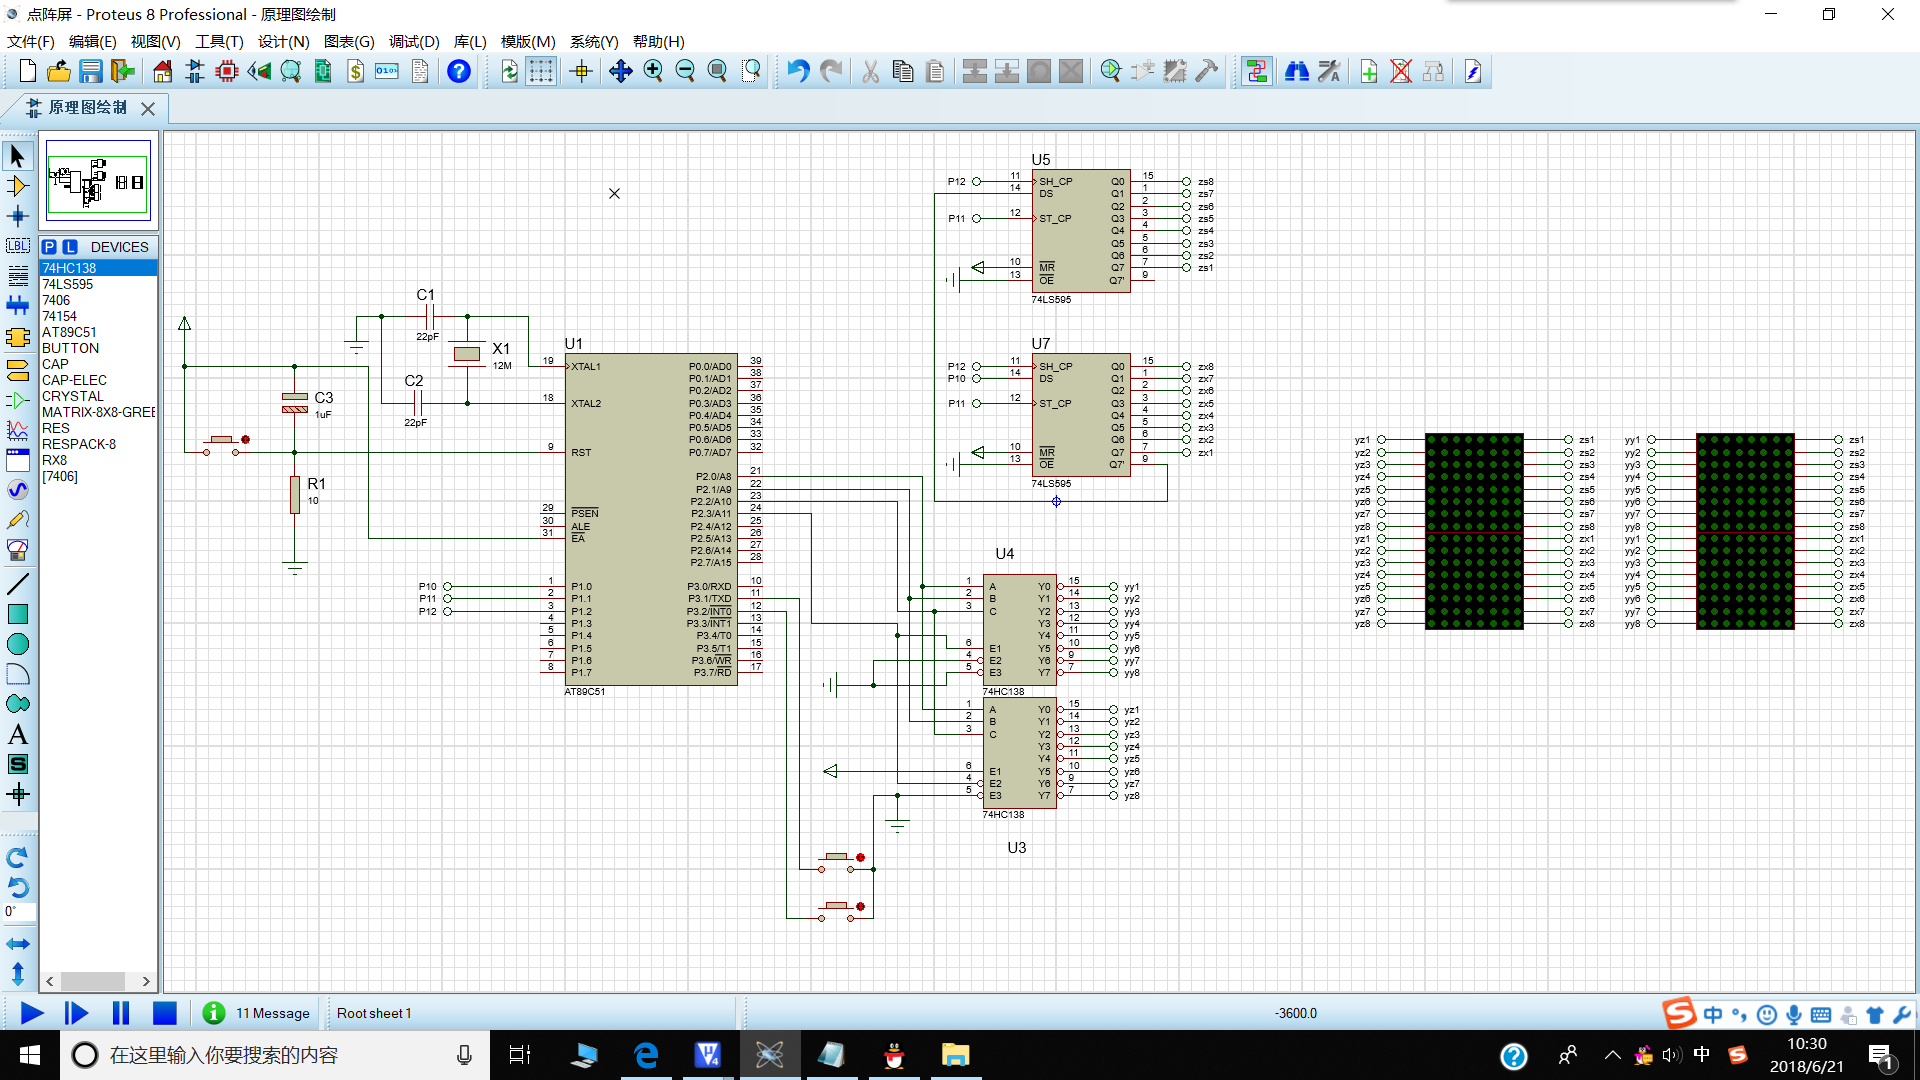This screenshot has height=1080, width=1920.
Task: Click the taskbar search box
Action: pos(275,1055)
